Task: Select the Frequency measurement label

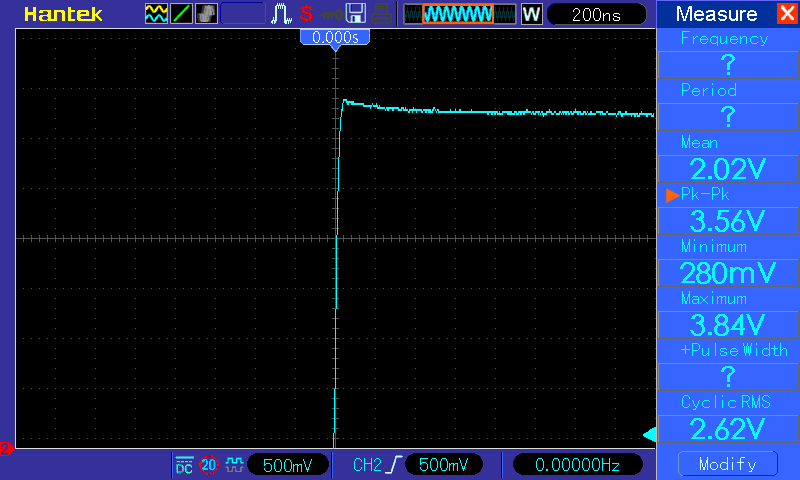Action: [724, 39]
